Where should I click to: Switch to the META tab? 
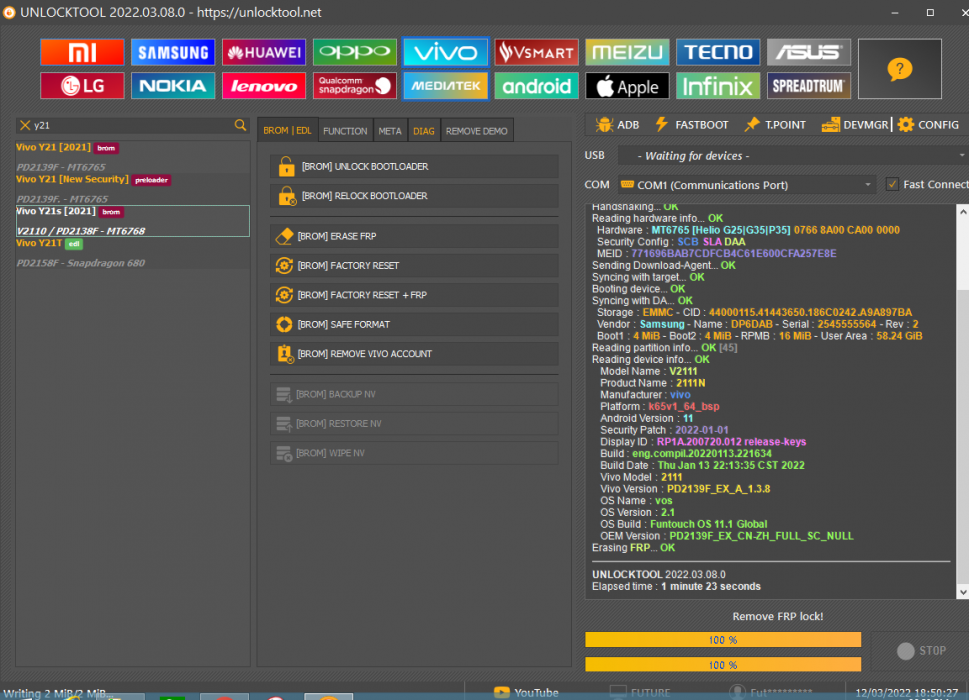[x=389, y=131]
